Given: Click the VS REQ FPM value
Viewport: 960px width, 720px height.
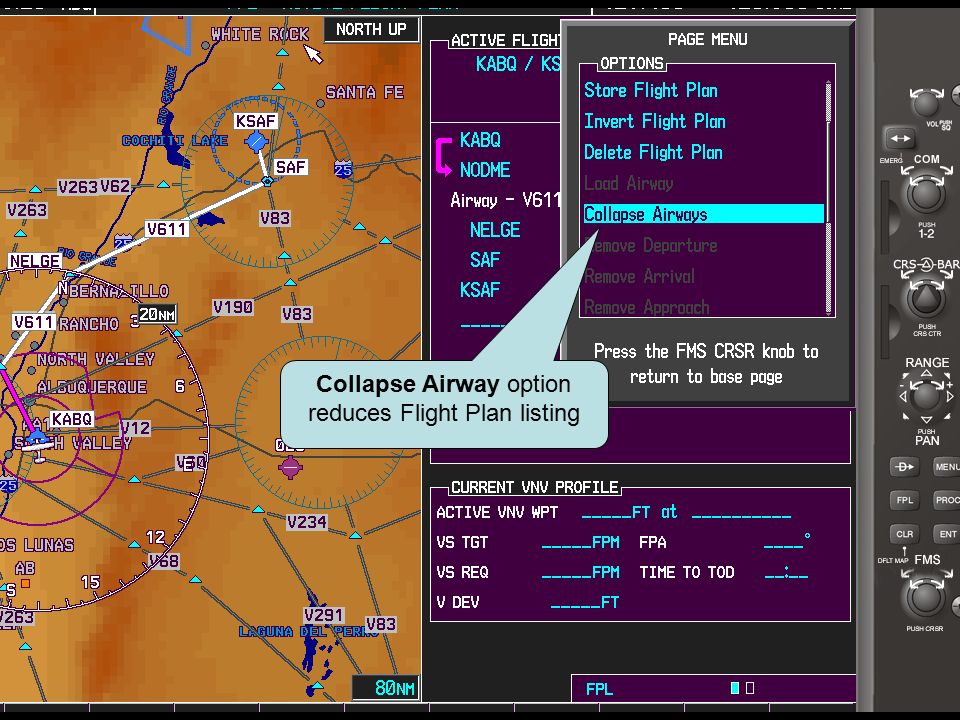Looking at the screenshot, I should tap(580, 572).
